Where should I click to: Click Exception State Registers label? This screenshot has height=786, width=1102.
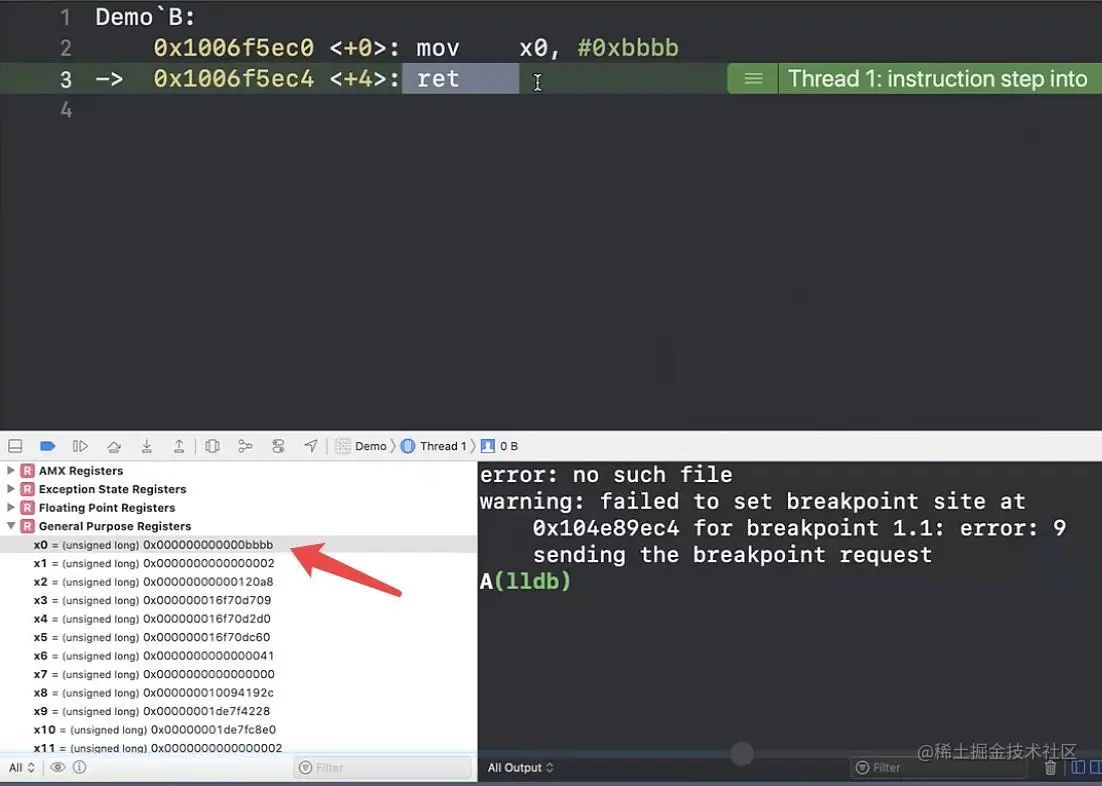coord(112,489)
